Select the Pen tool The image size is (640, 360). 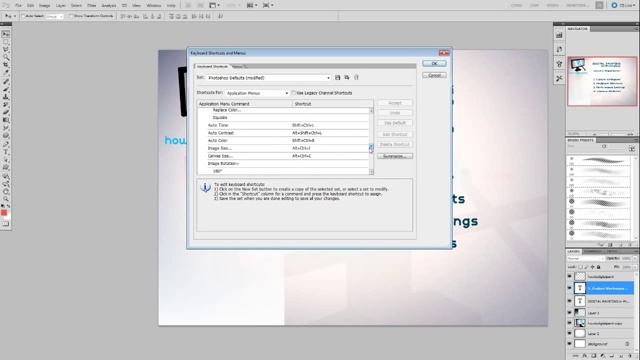6,144
